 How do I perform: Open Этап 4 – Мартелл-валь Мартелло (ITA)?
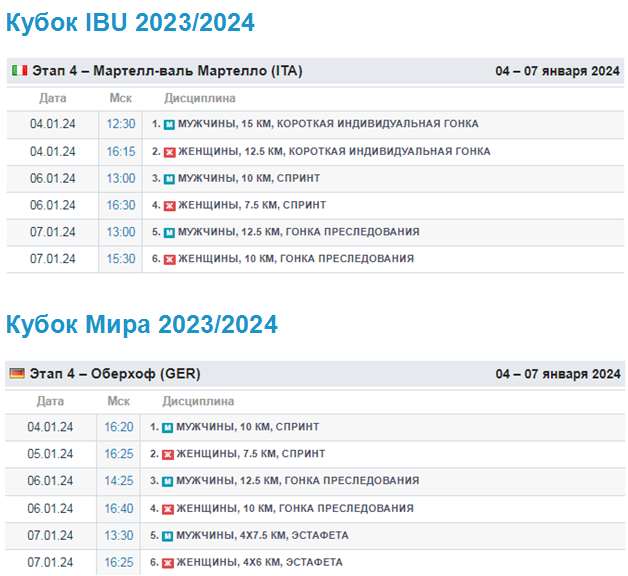167,70
